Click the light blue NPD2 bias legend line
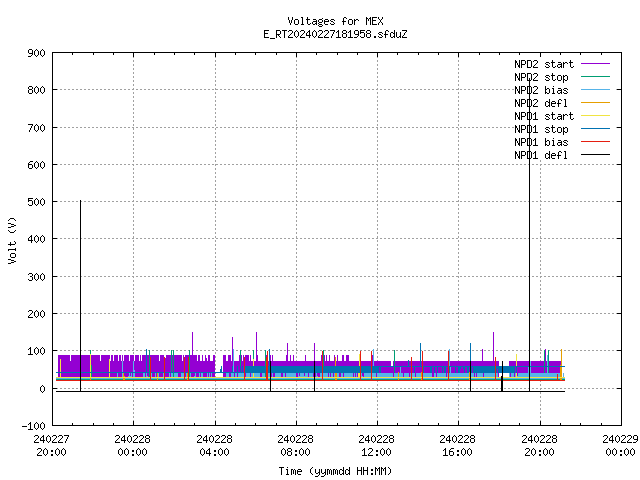 coord(595,90)
